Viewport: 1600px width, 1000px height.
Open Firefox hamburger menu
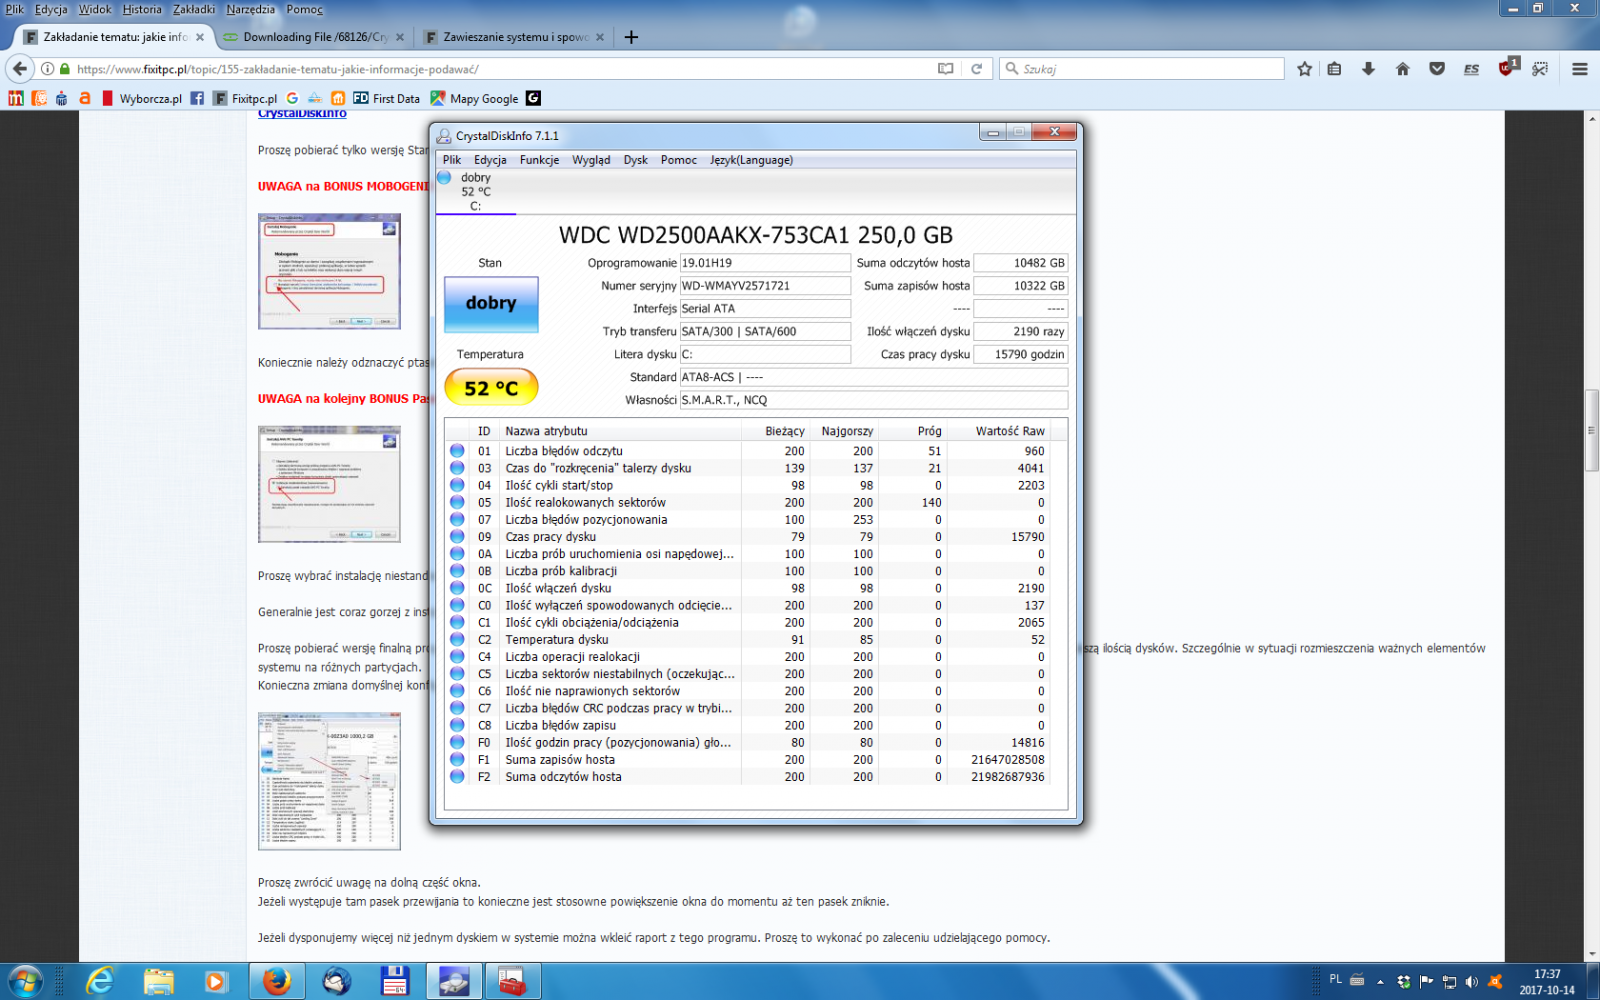click(x=1580, y=69)
